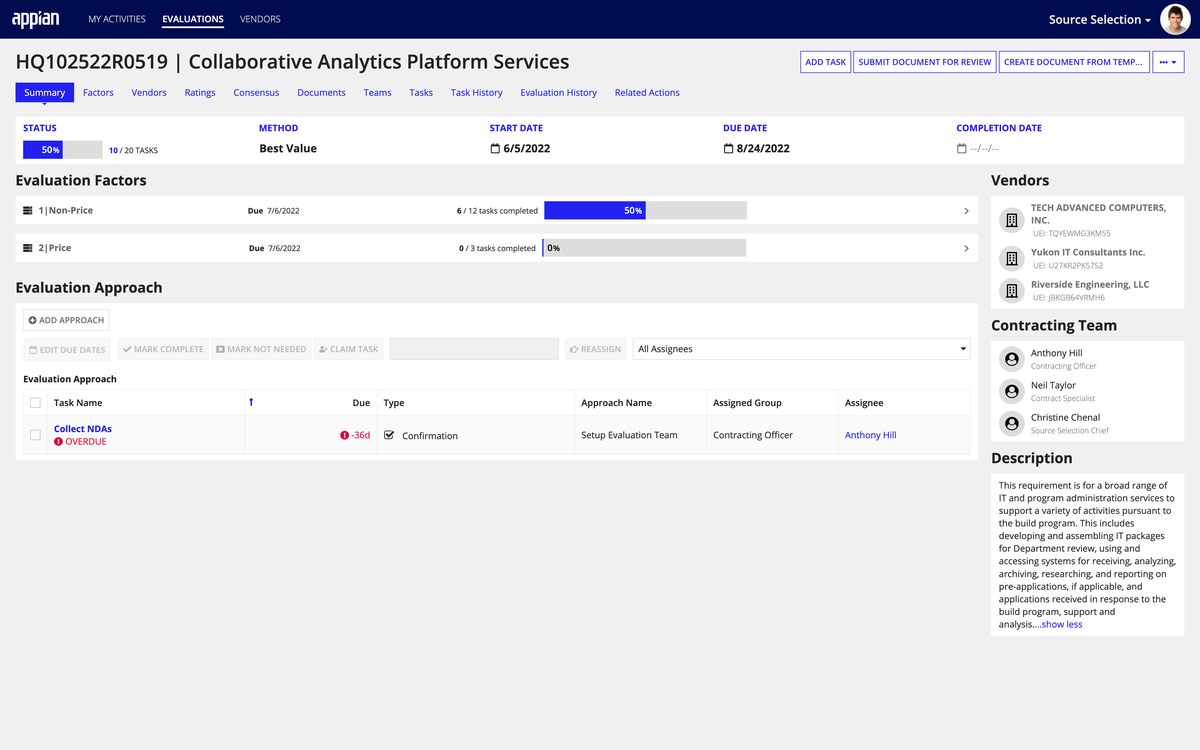Check the Collect NDAs task checkbox
This screenshot has height=750, width=1200.
tap(36, 435)
